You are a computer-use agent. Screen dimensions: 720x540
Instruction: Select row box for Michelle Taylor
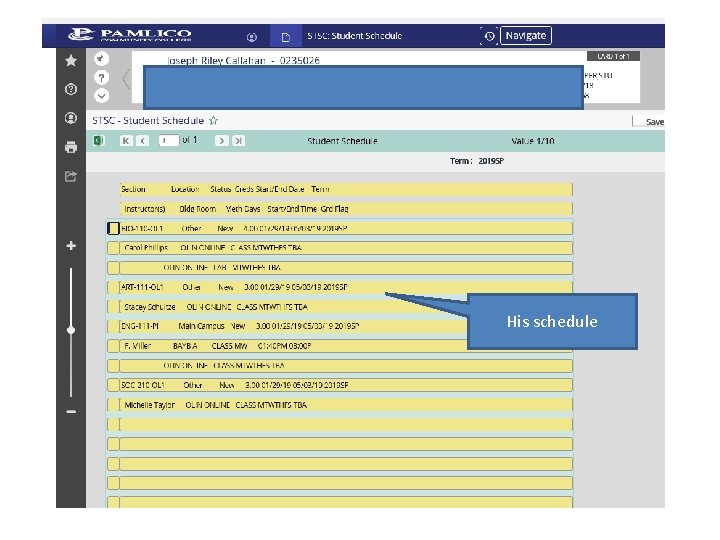coord(113,405)
